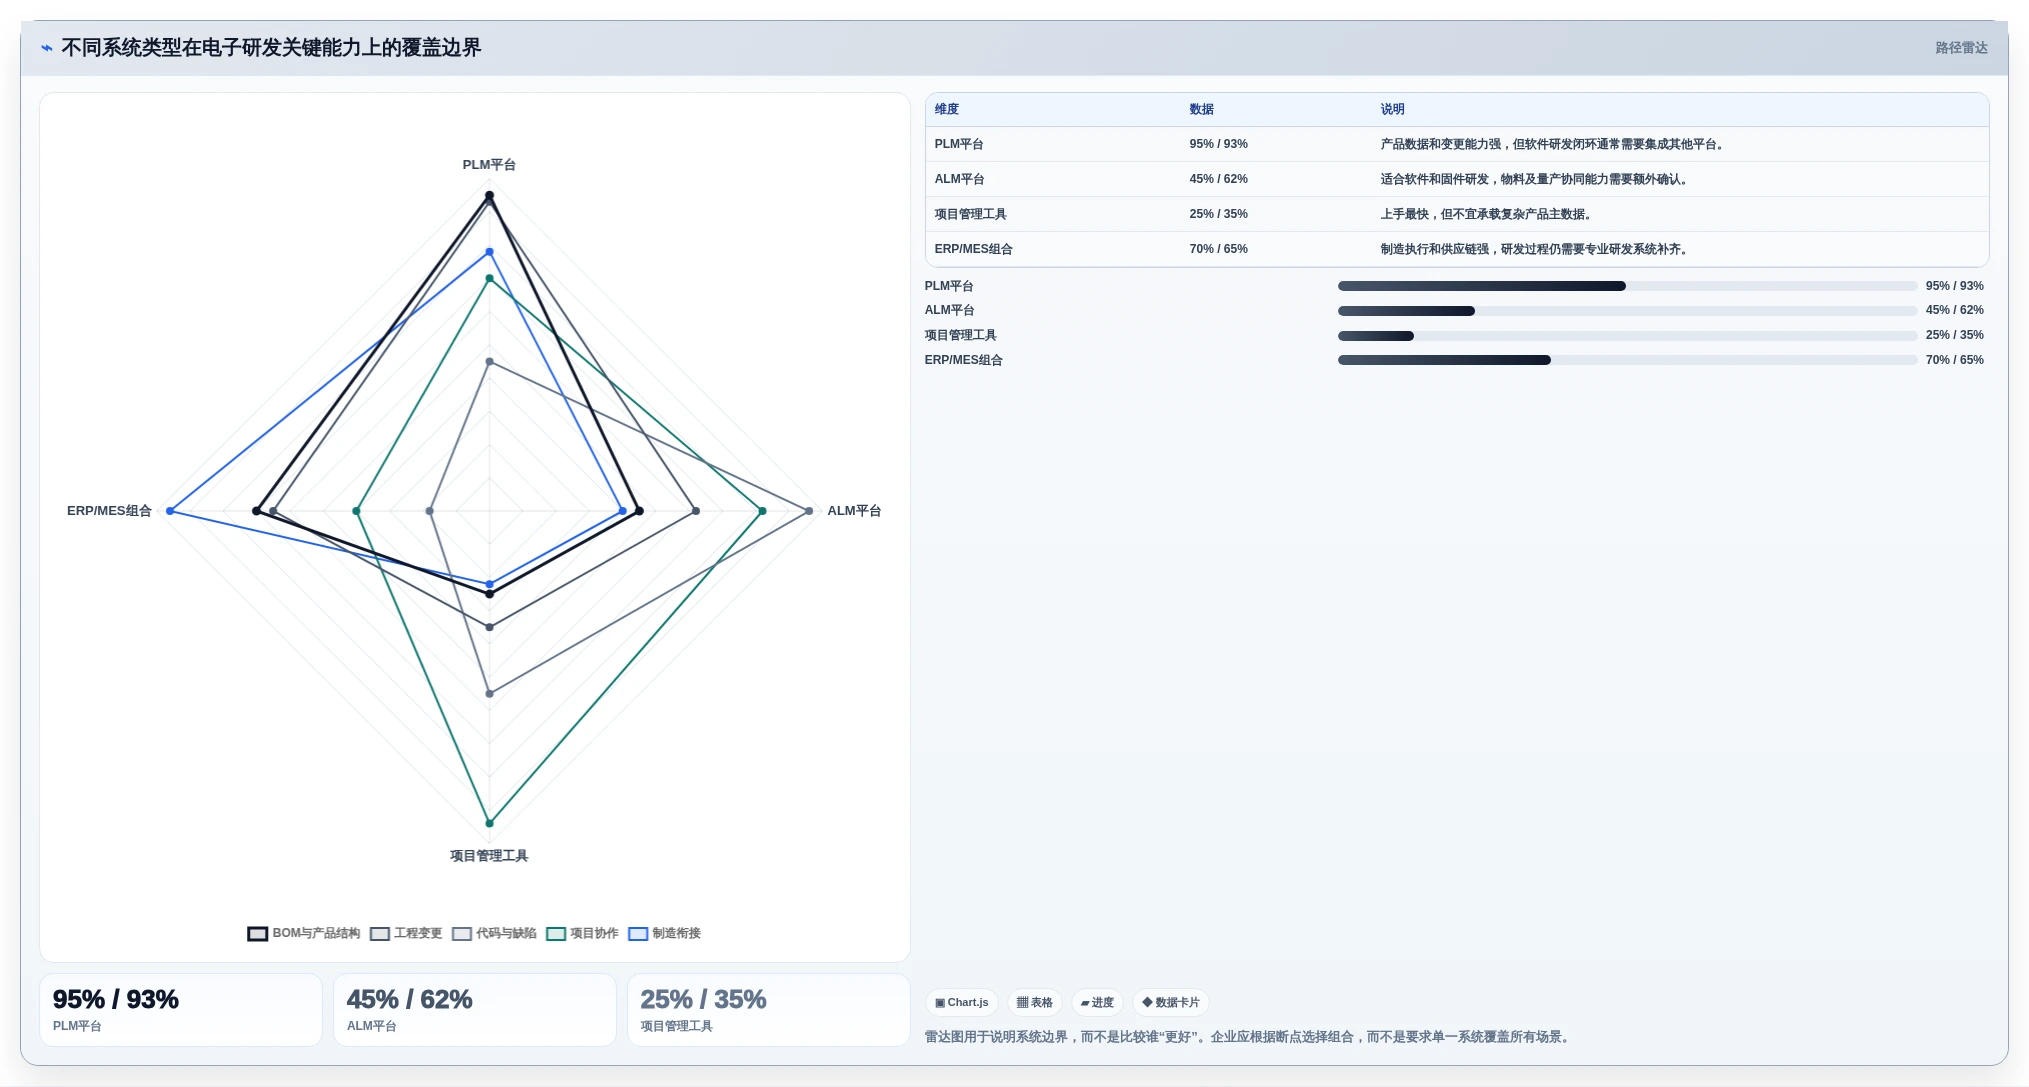The width and height of the screenshot is (2029, 1087).
Task: Click the 项目管理工具 progress bar
Action: (x=1627, y=336)
